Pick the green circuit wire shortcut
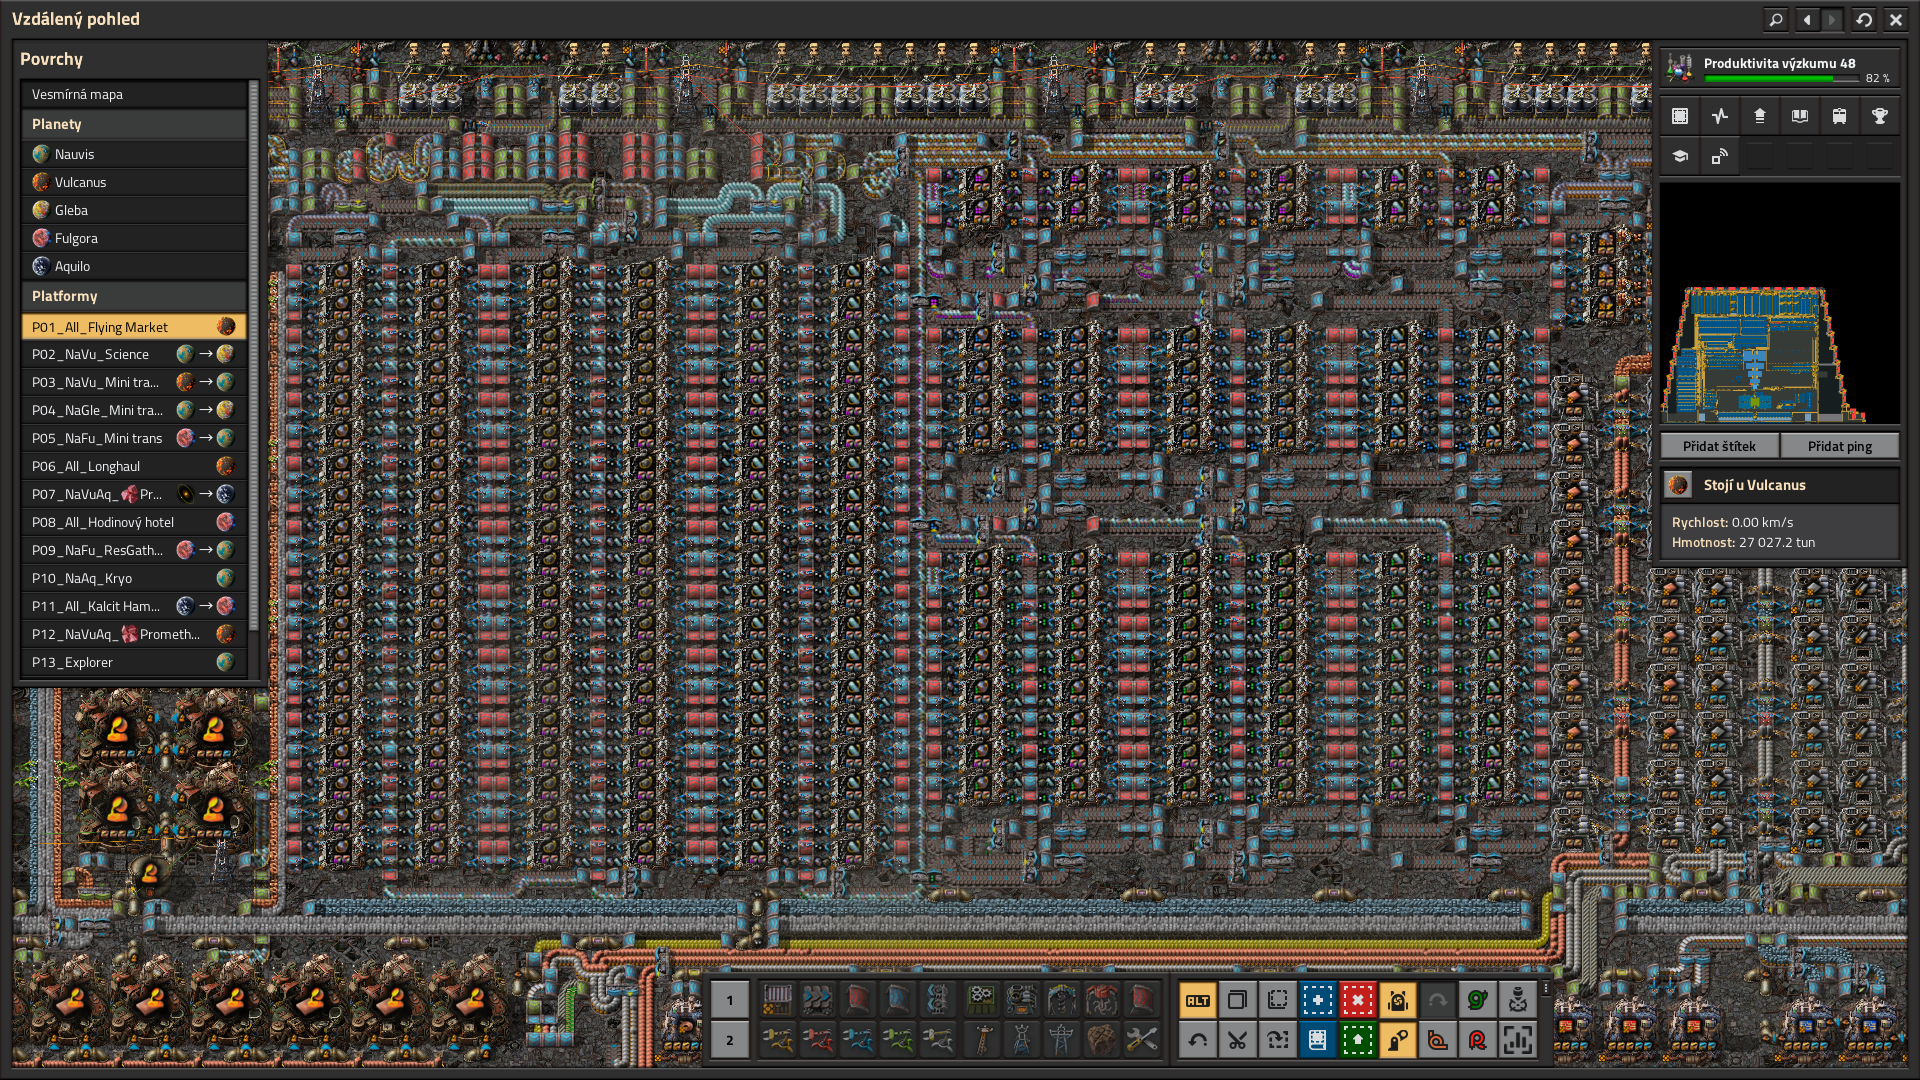Viewport: 1920px width, 1080px height. coord(1477,1000)
